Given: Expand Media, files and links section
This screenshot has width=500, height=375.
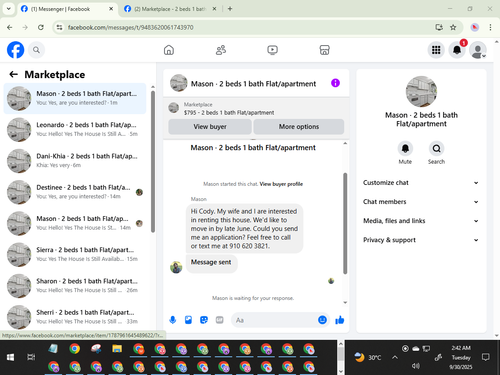Looking at the screenshot, I should tap(421, 221).
